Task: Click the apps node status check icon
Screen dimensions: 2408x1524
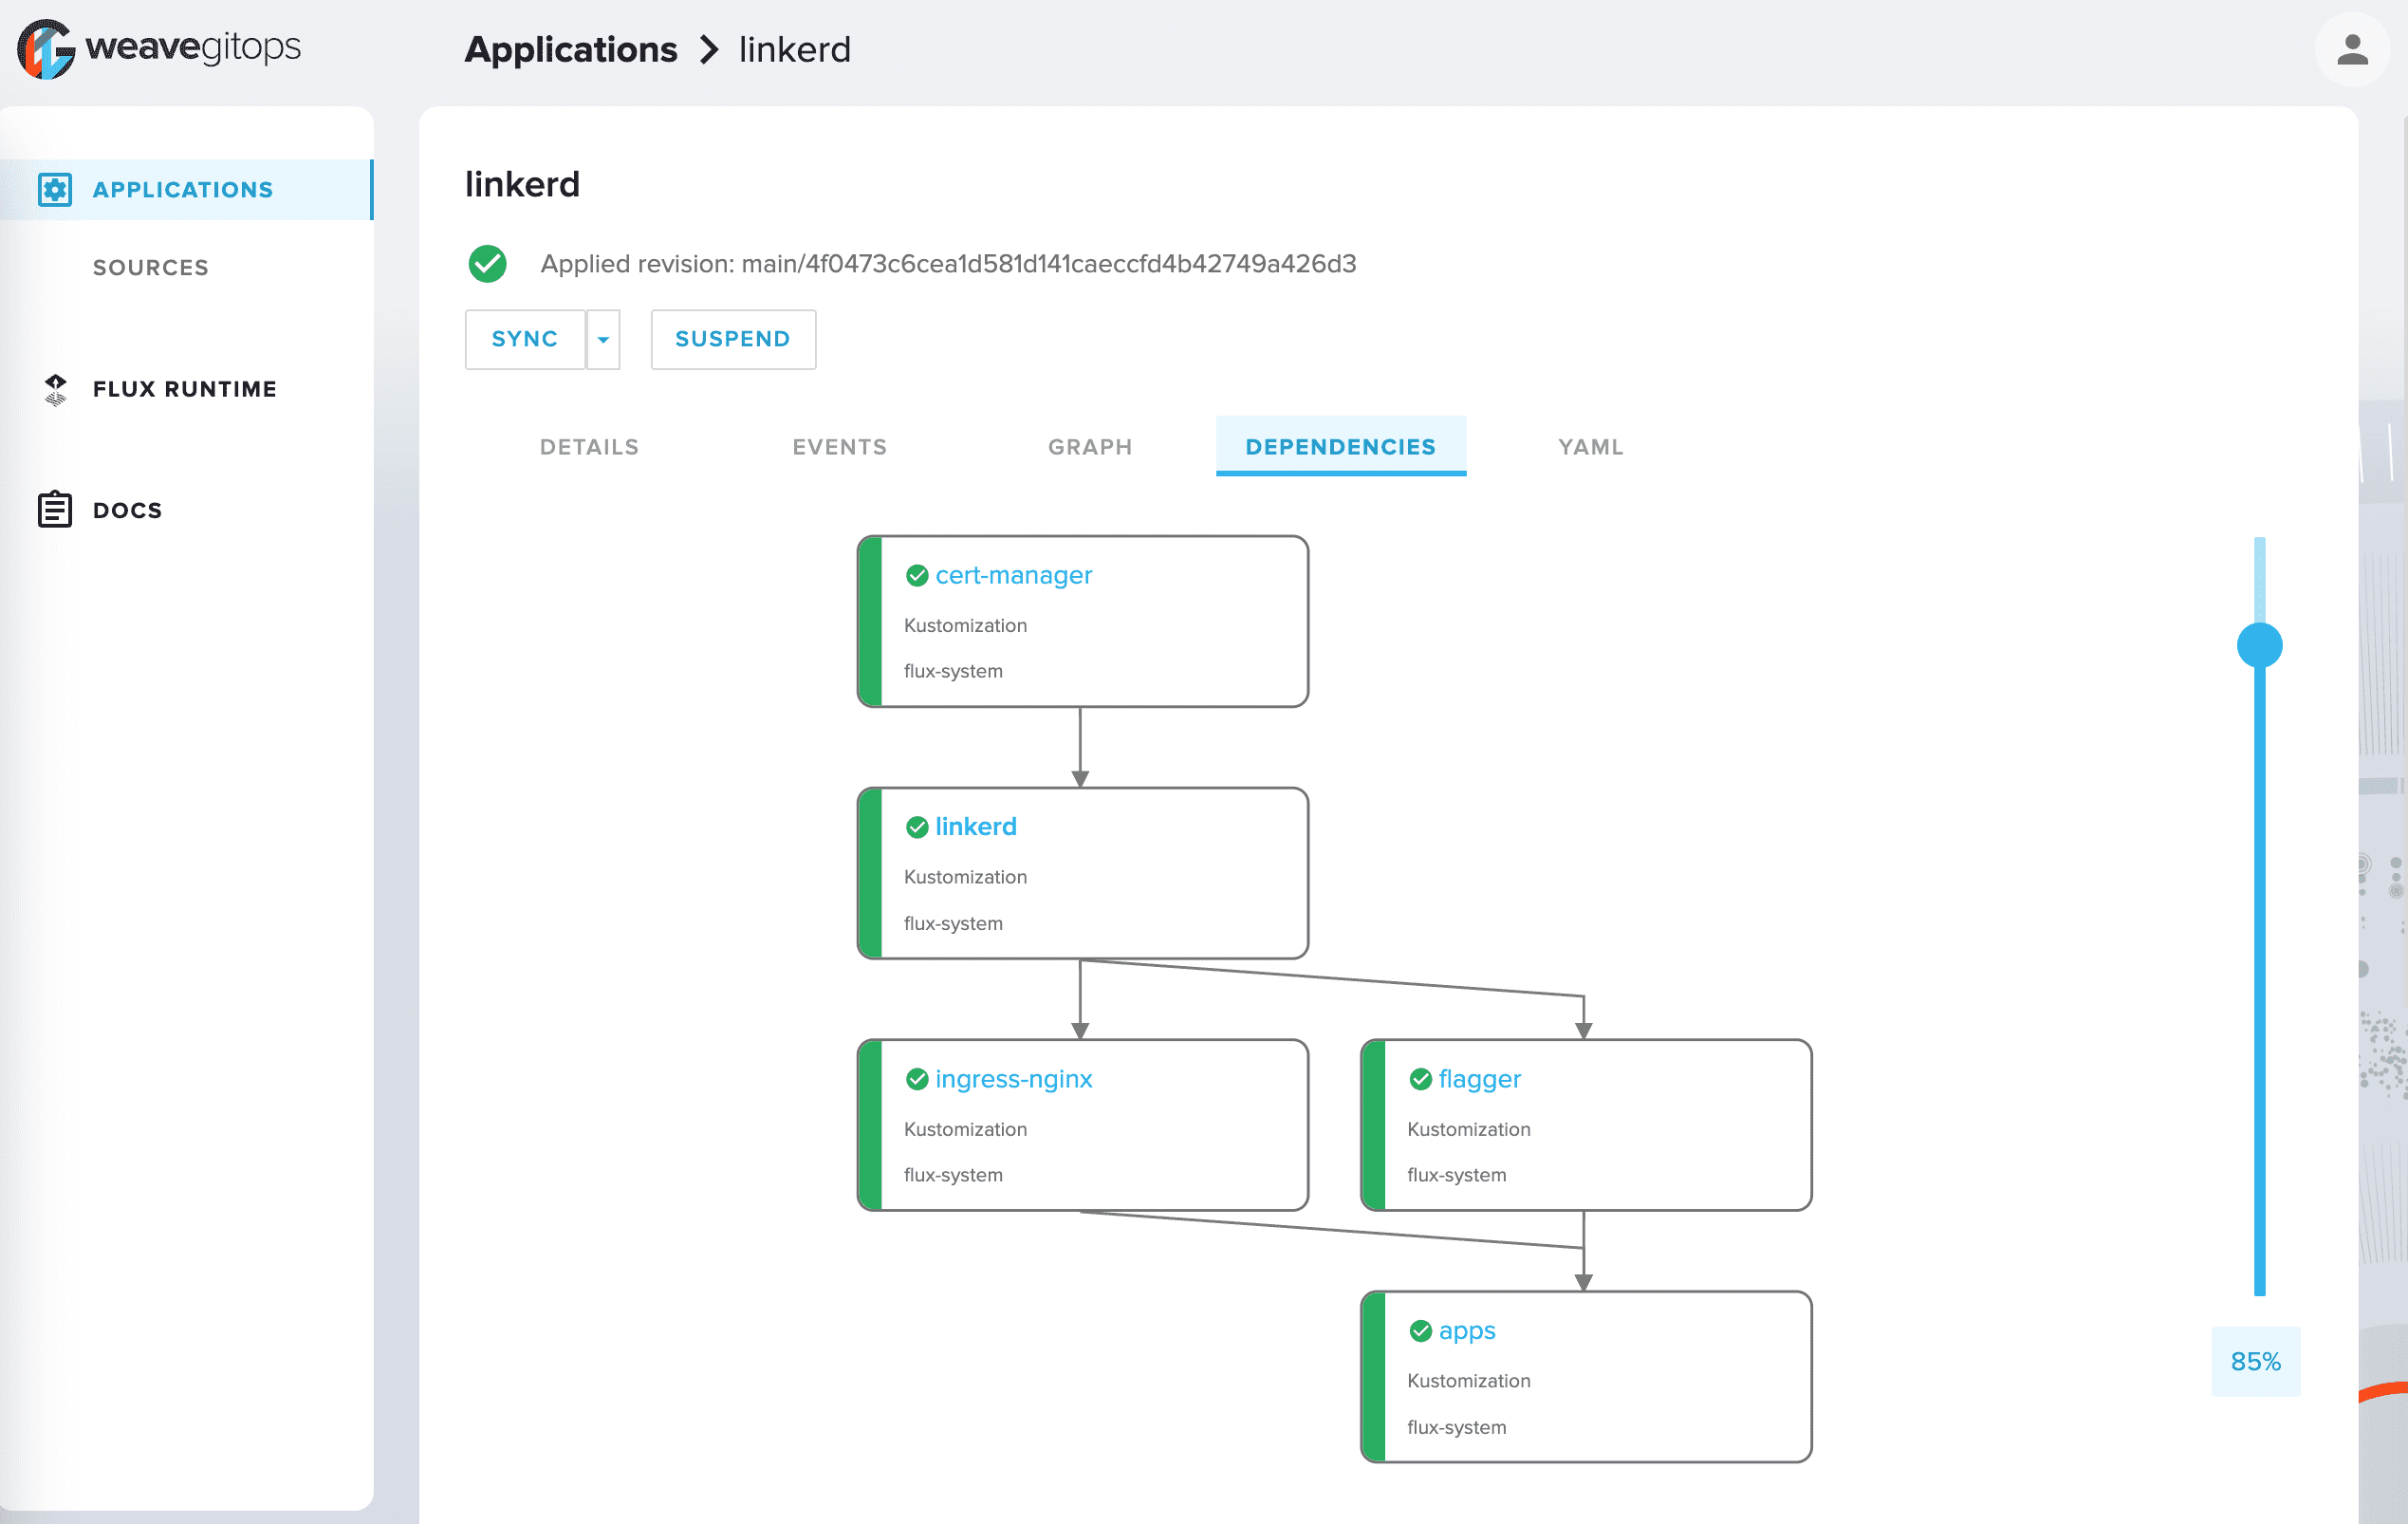Action: [1419, 1330]
